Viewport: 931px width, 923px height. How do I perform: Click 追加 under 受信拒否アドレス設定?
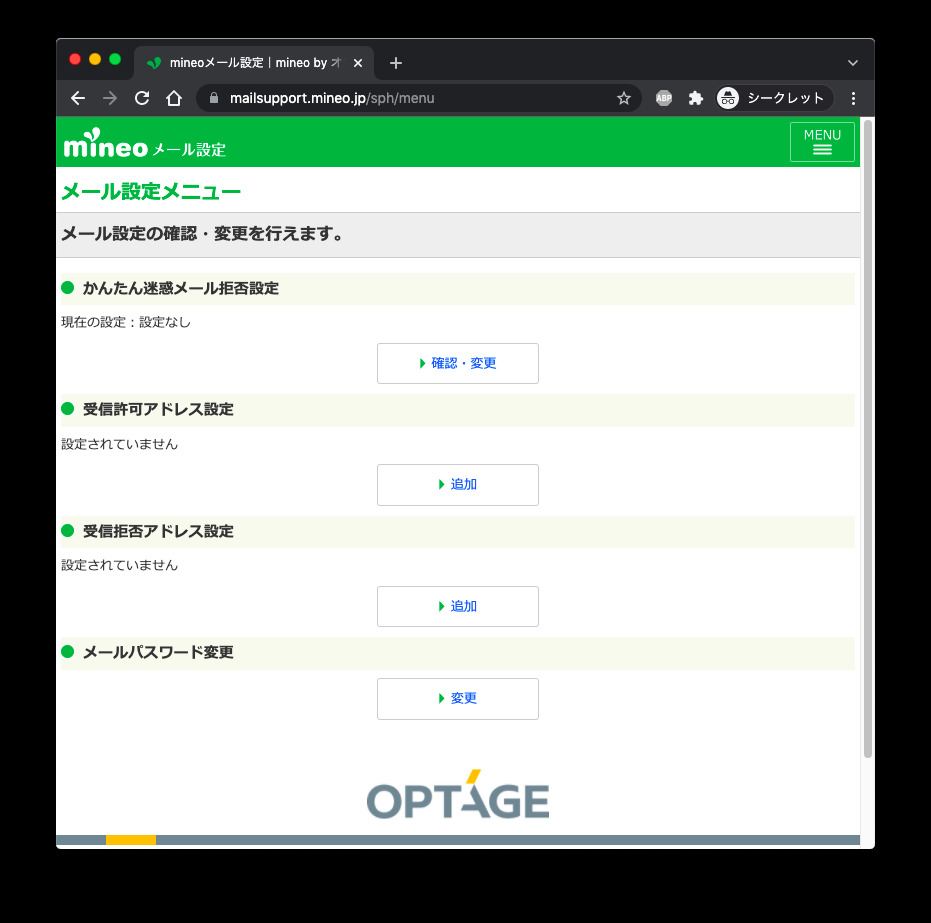(x=458, y=607)
